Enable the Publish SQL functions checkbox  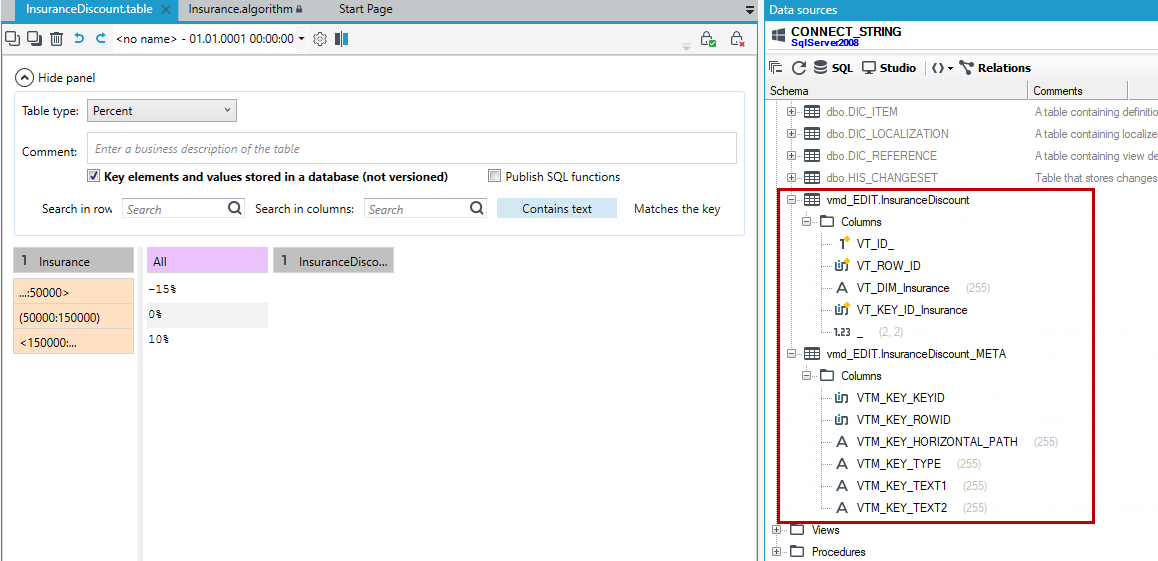point(494,176)
